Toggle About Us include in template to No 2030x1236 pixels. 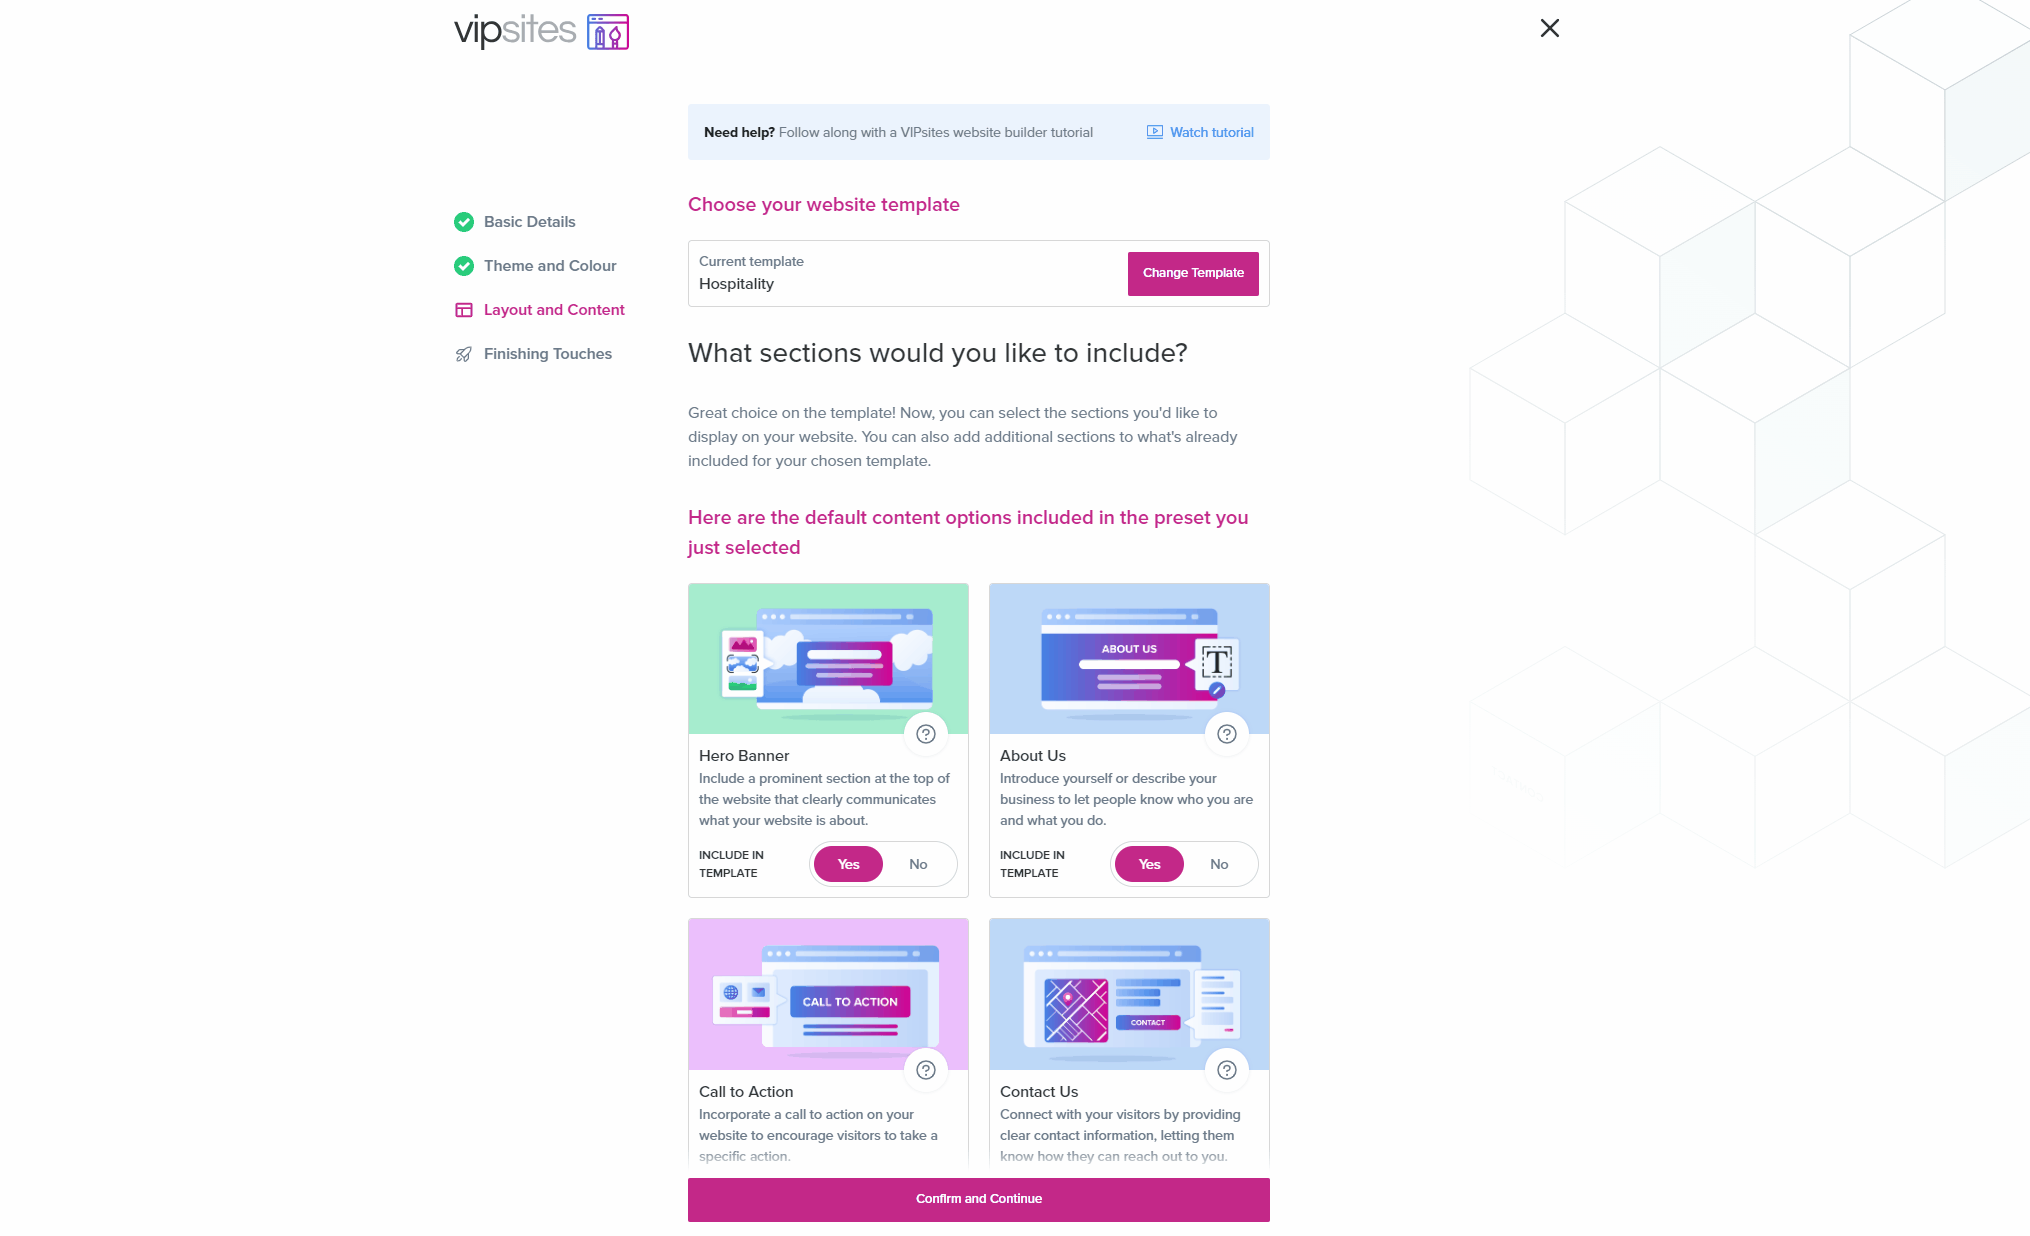(x=1217, y=863)
